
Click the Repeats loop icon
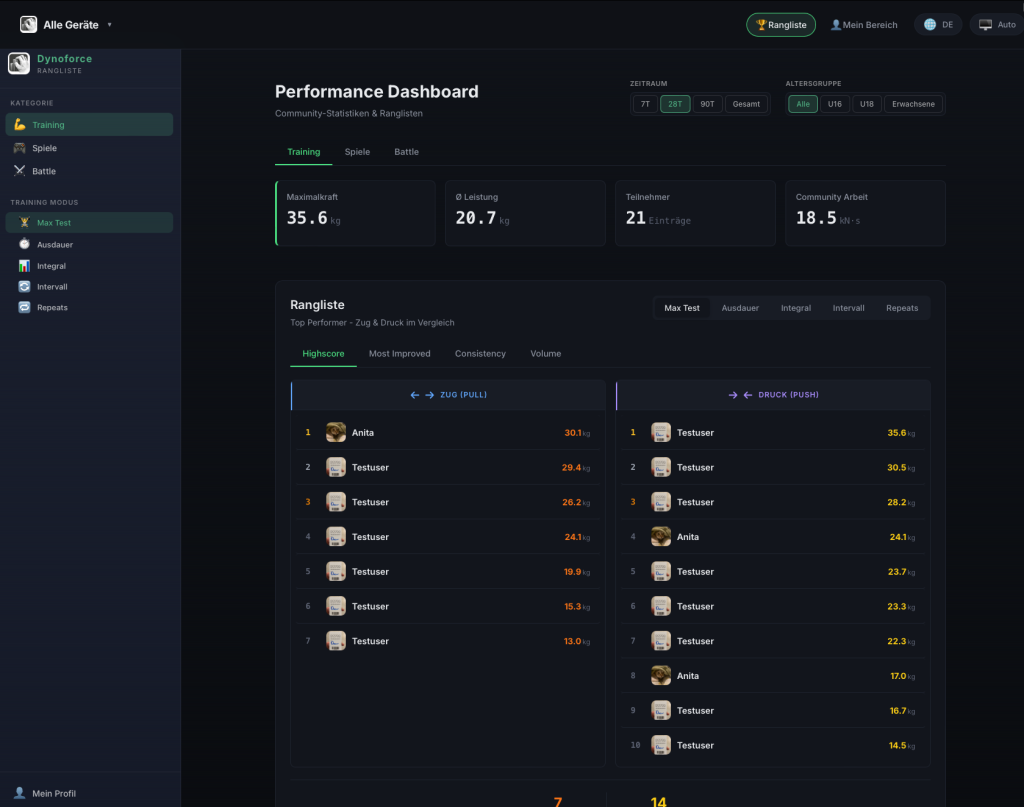coord(25,308)
